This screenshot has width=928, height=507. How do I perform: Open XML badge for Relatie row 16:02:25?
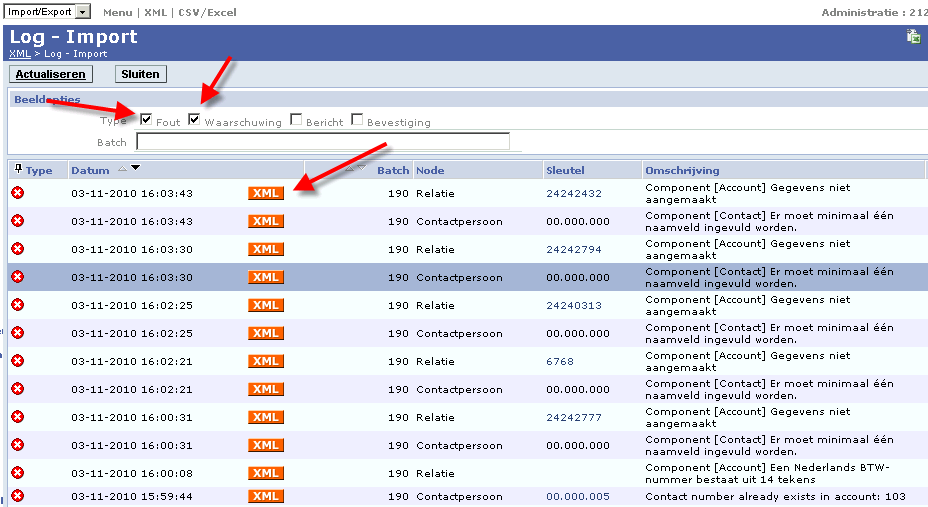point(266,305)
